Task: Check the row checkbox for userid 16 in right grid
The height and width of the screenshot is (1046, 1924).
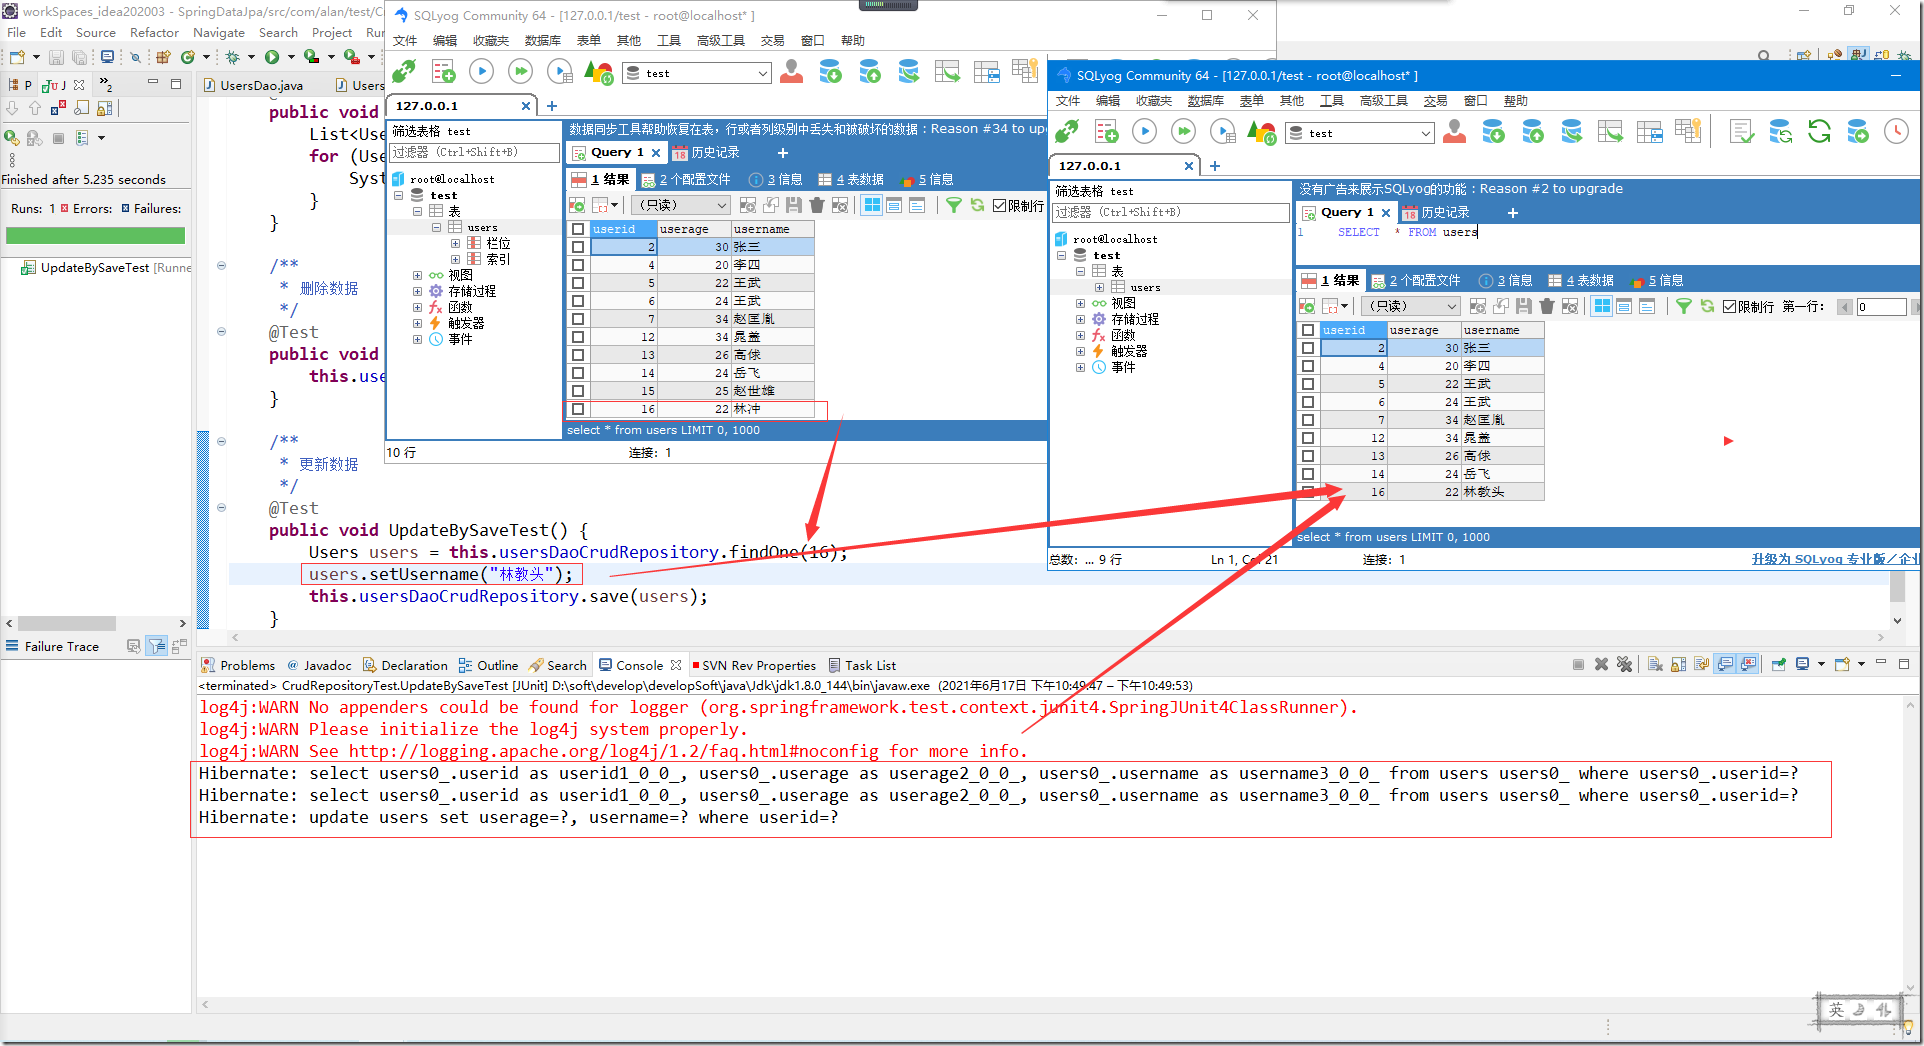Action: pyautogui.click(x=1308, y=492)
